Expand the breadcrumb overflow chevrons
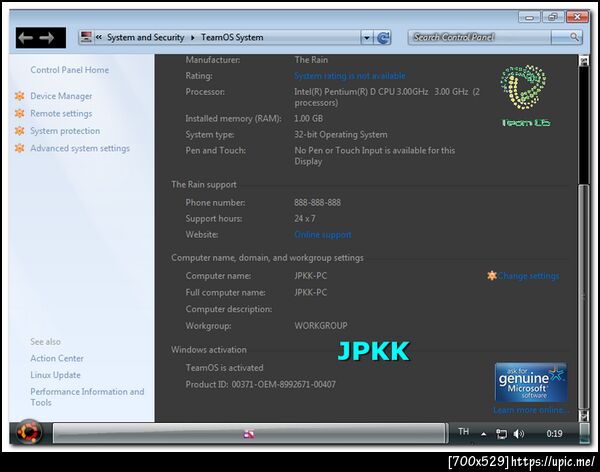 click(x=99, y=37)
